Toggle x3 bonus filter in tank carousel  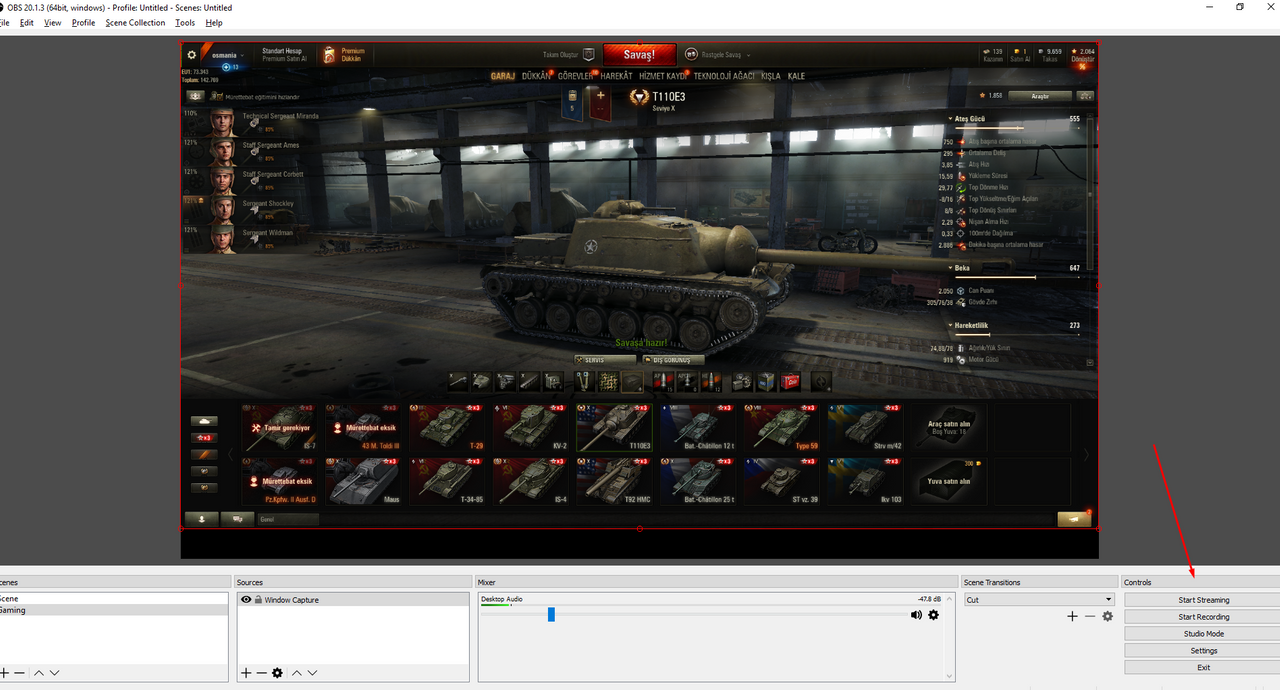click(204, 438)
